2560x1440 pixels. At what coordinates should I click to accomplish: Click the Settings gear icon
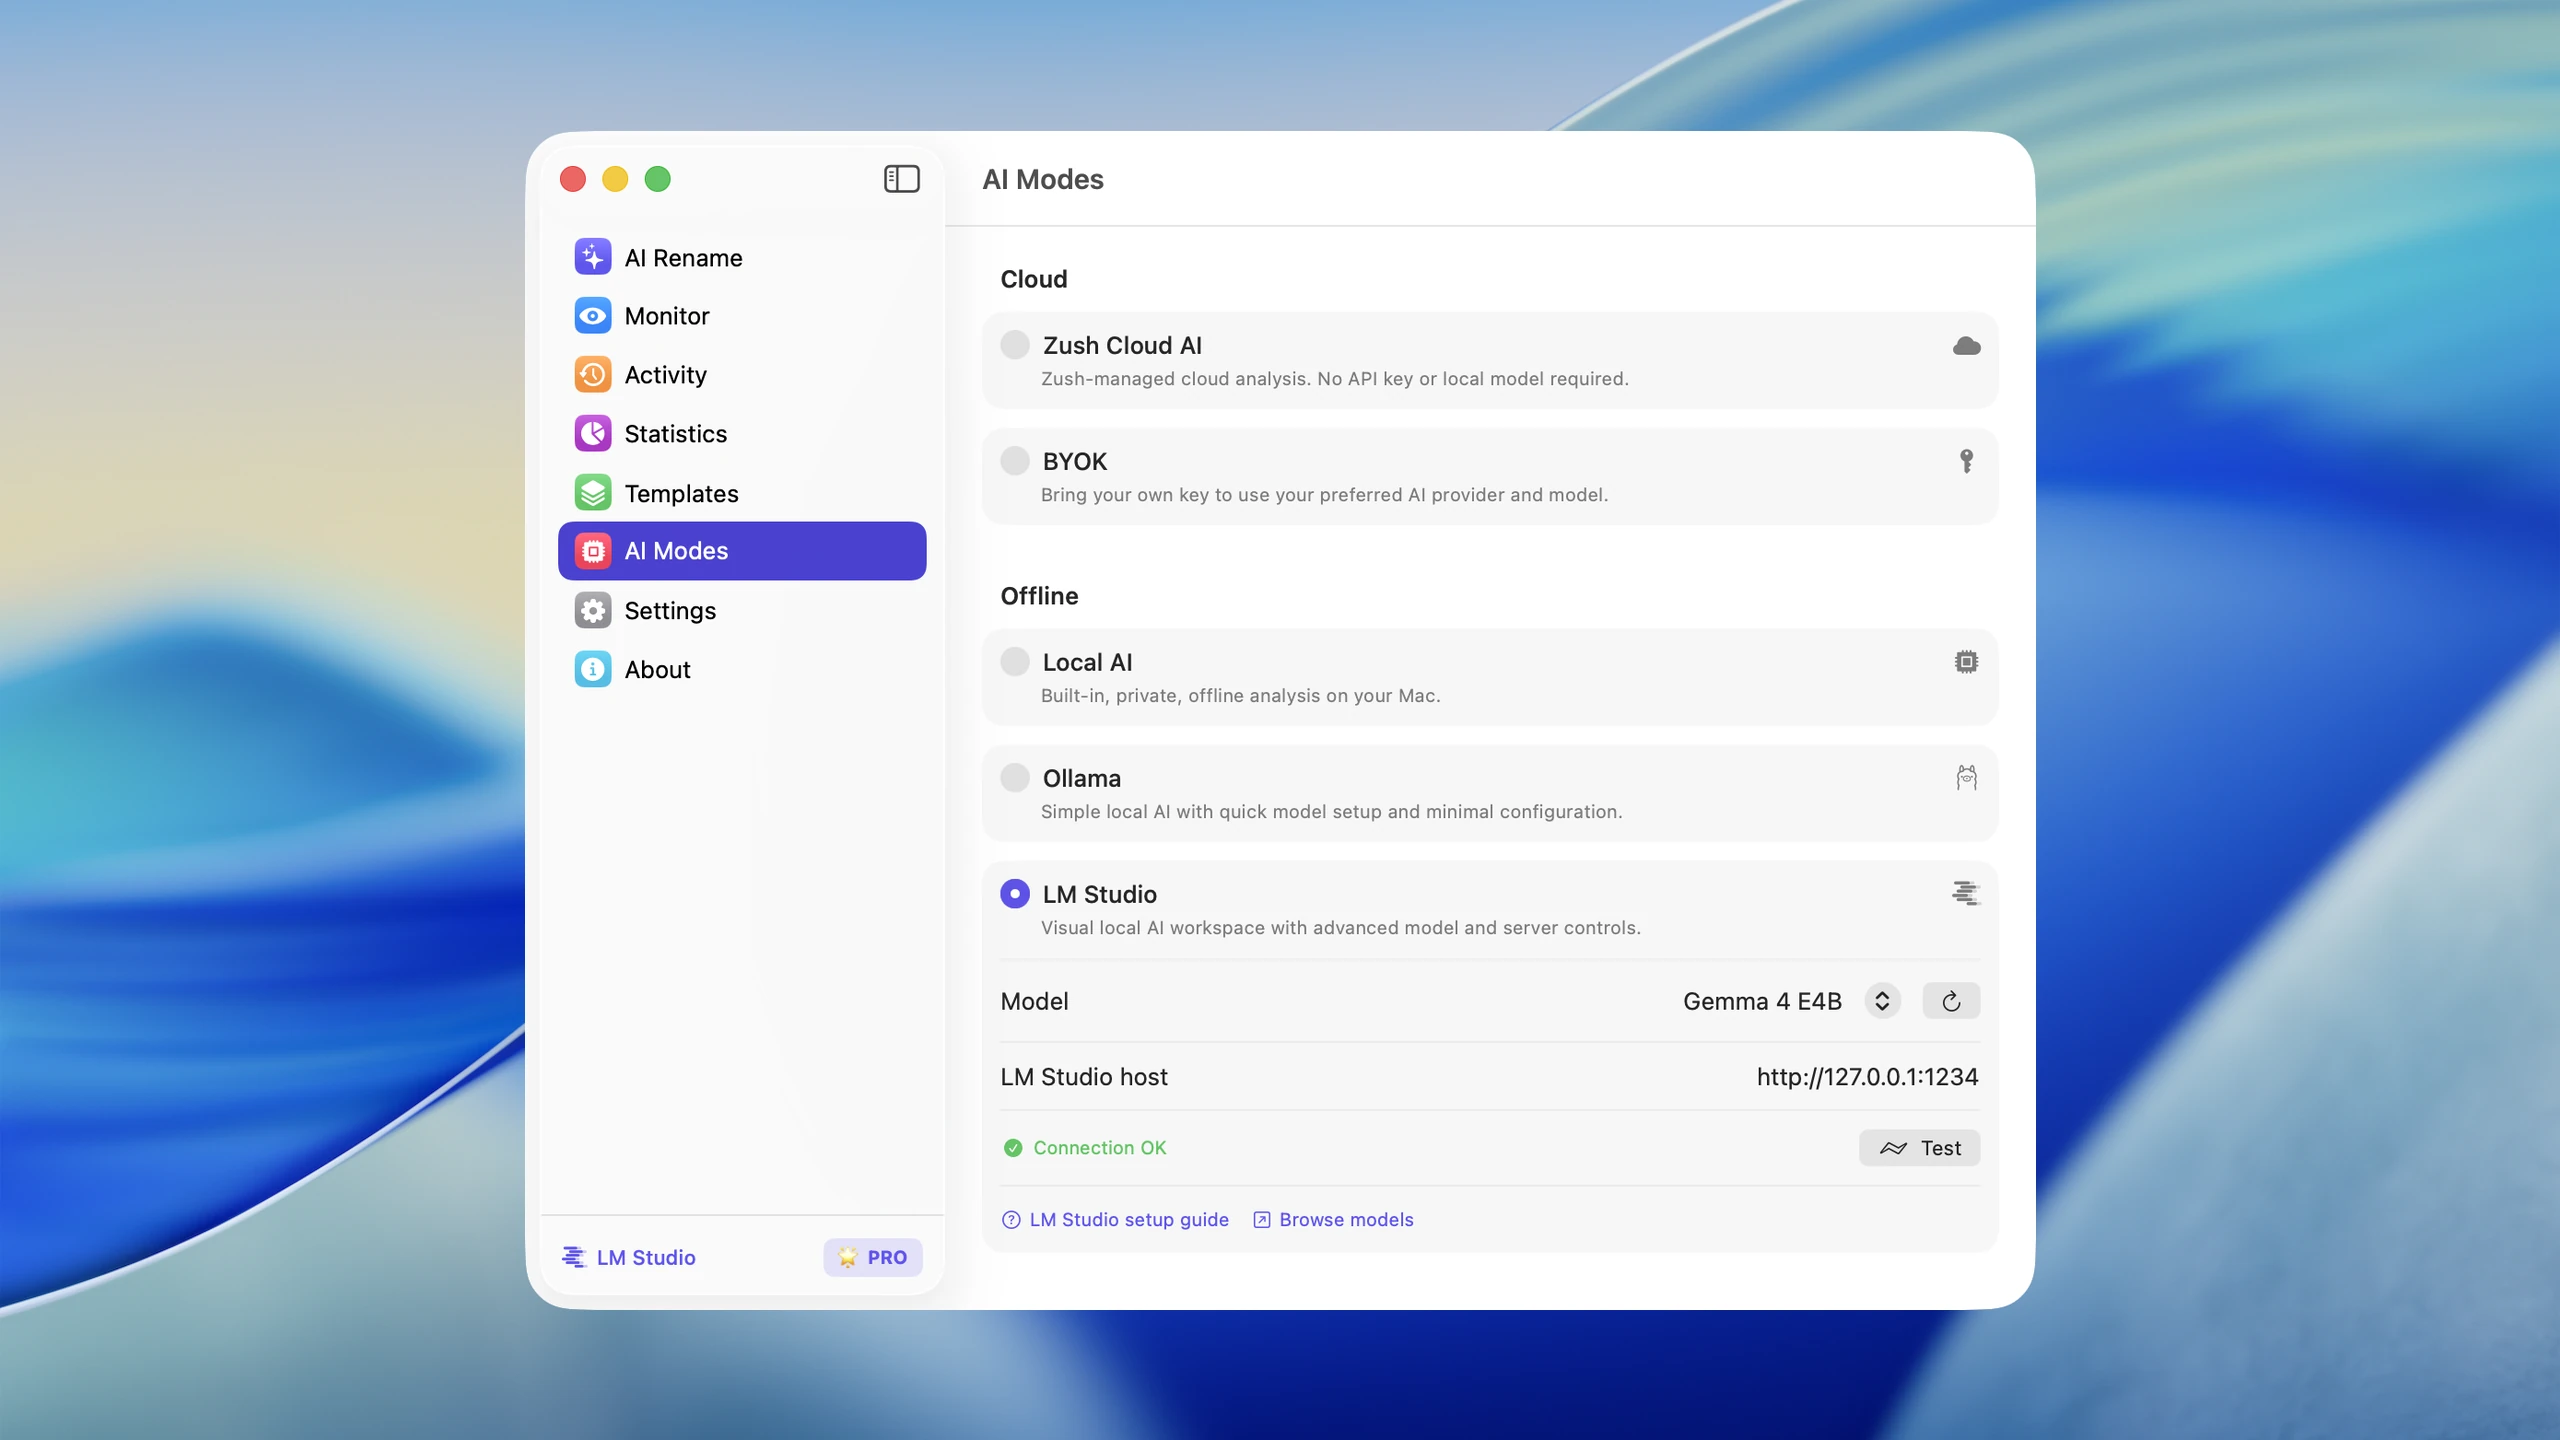tap(593, 610)
